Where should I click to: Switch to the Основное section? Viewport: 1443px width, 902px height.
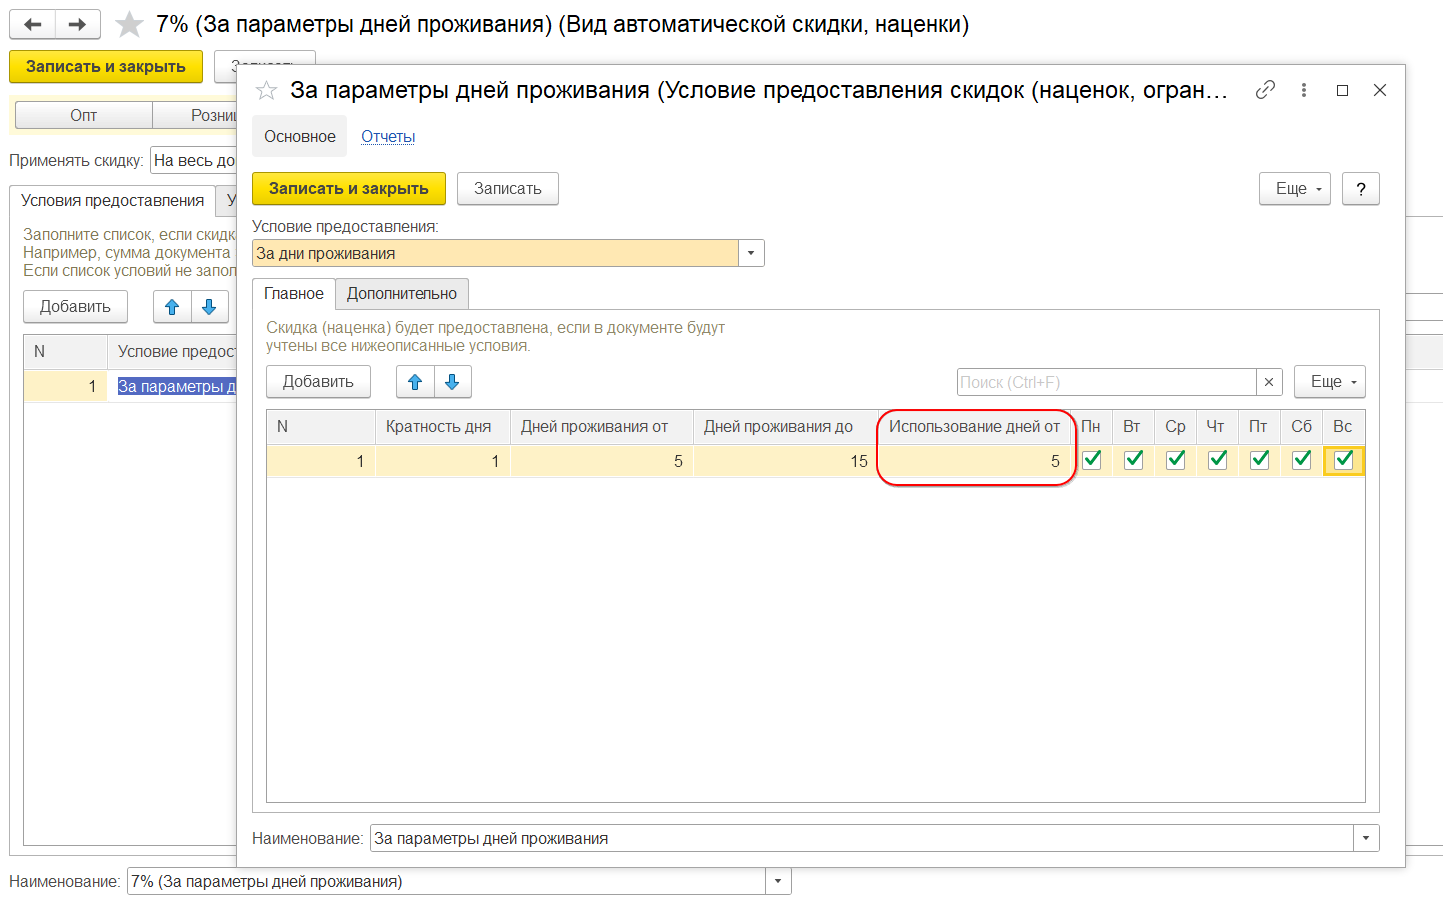(300, 136)
